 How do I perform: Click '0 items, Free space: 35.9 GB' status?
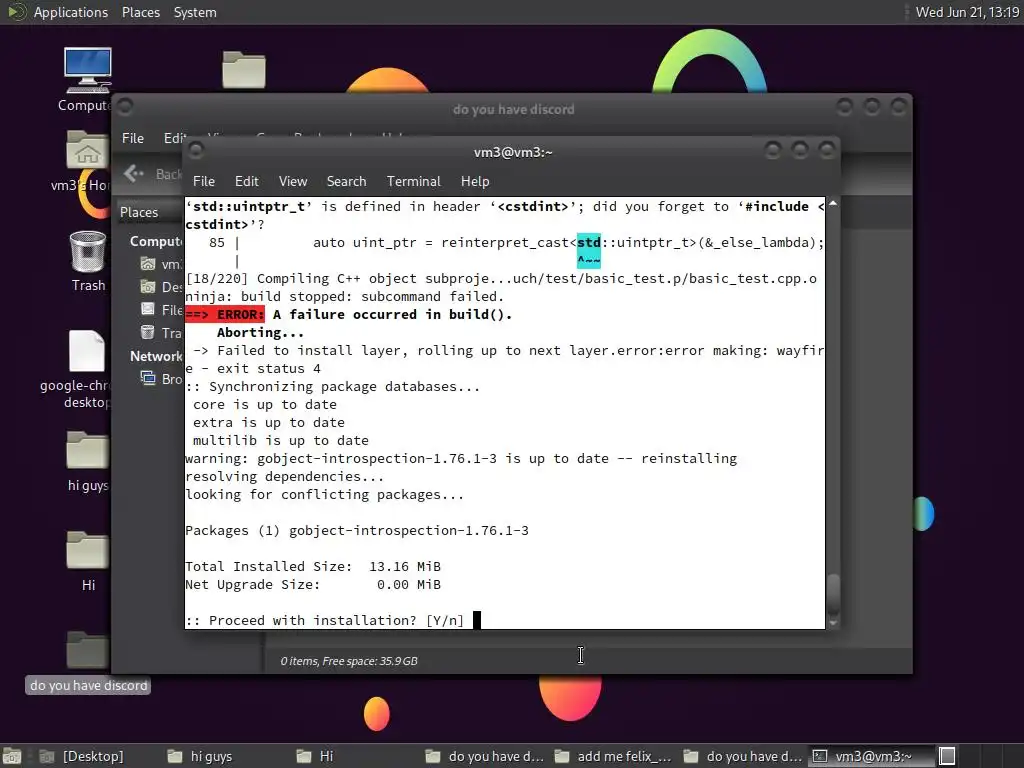click(x=349, y=661)
